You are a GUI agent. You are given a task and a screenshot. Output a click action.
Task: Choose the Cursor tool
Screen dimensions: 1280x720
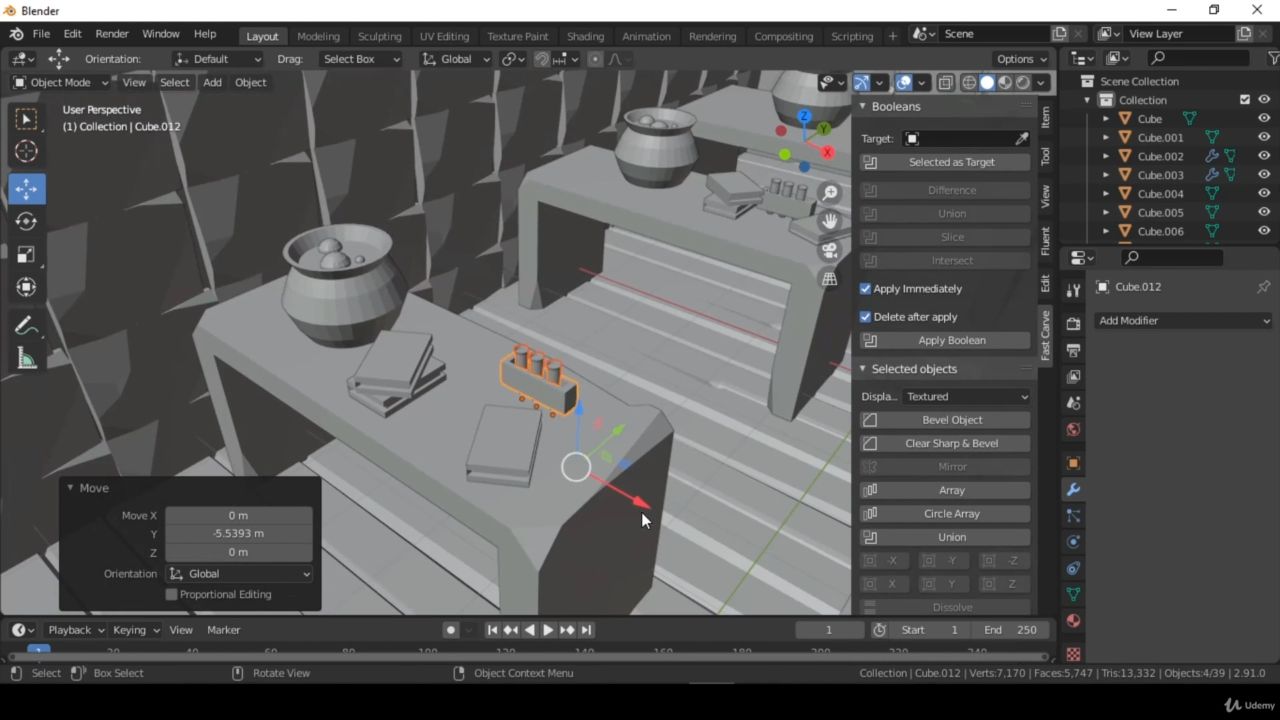pyautogui.click(x=27, y=151)
